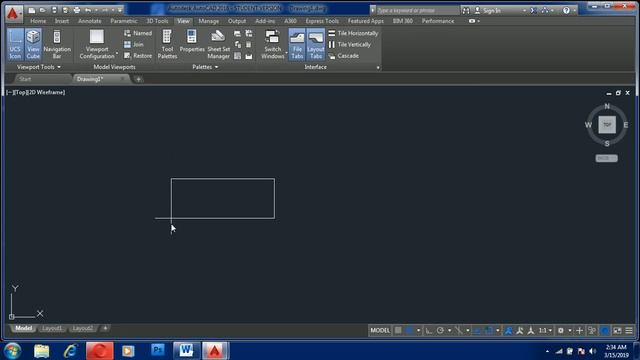Click the Windows Start button
This screenshot has width=640, height=360.
[x=13, y=351]
